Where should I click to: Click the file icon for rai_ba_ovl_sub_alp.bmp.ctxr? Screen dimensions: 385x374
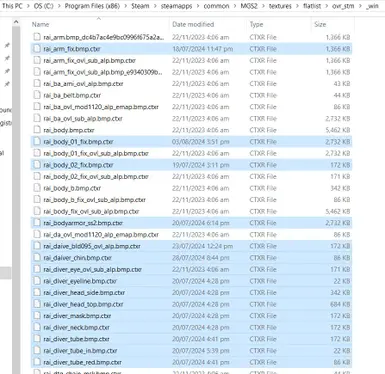point(37,119)
